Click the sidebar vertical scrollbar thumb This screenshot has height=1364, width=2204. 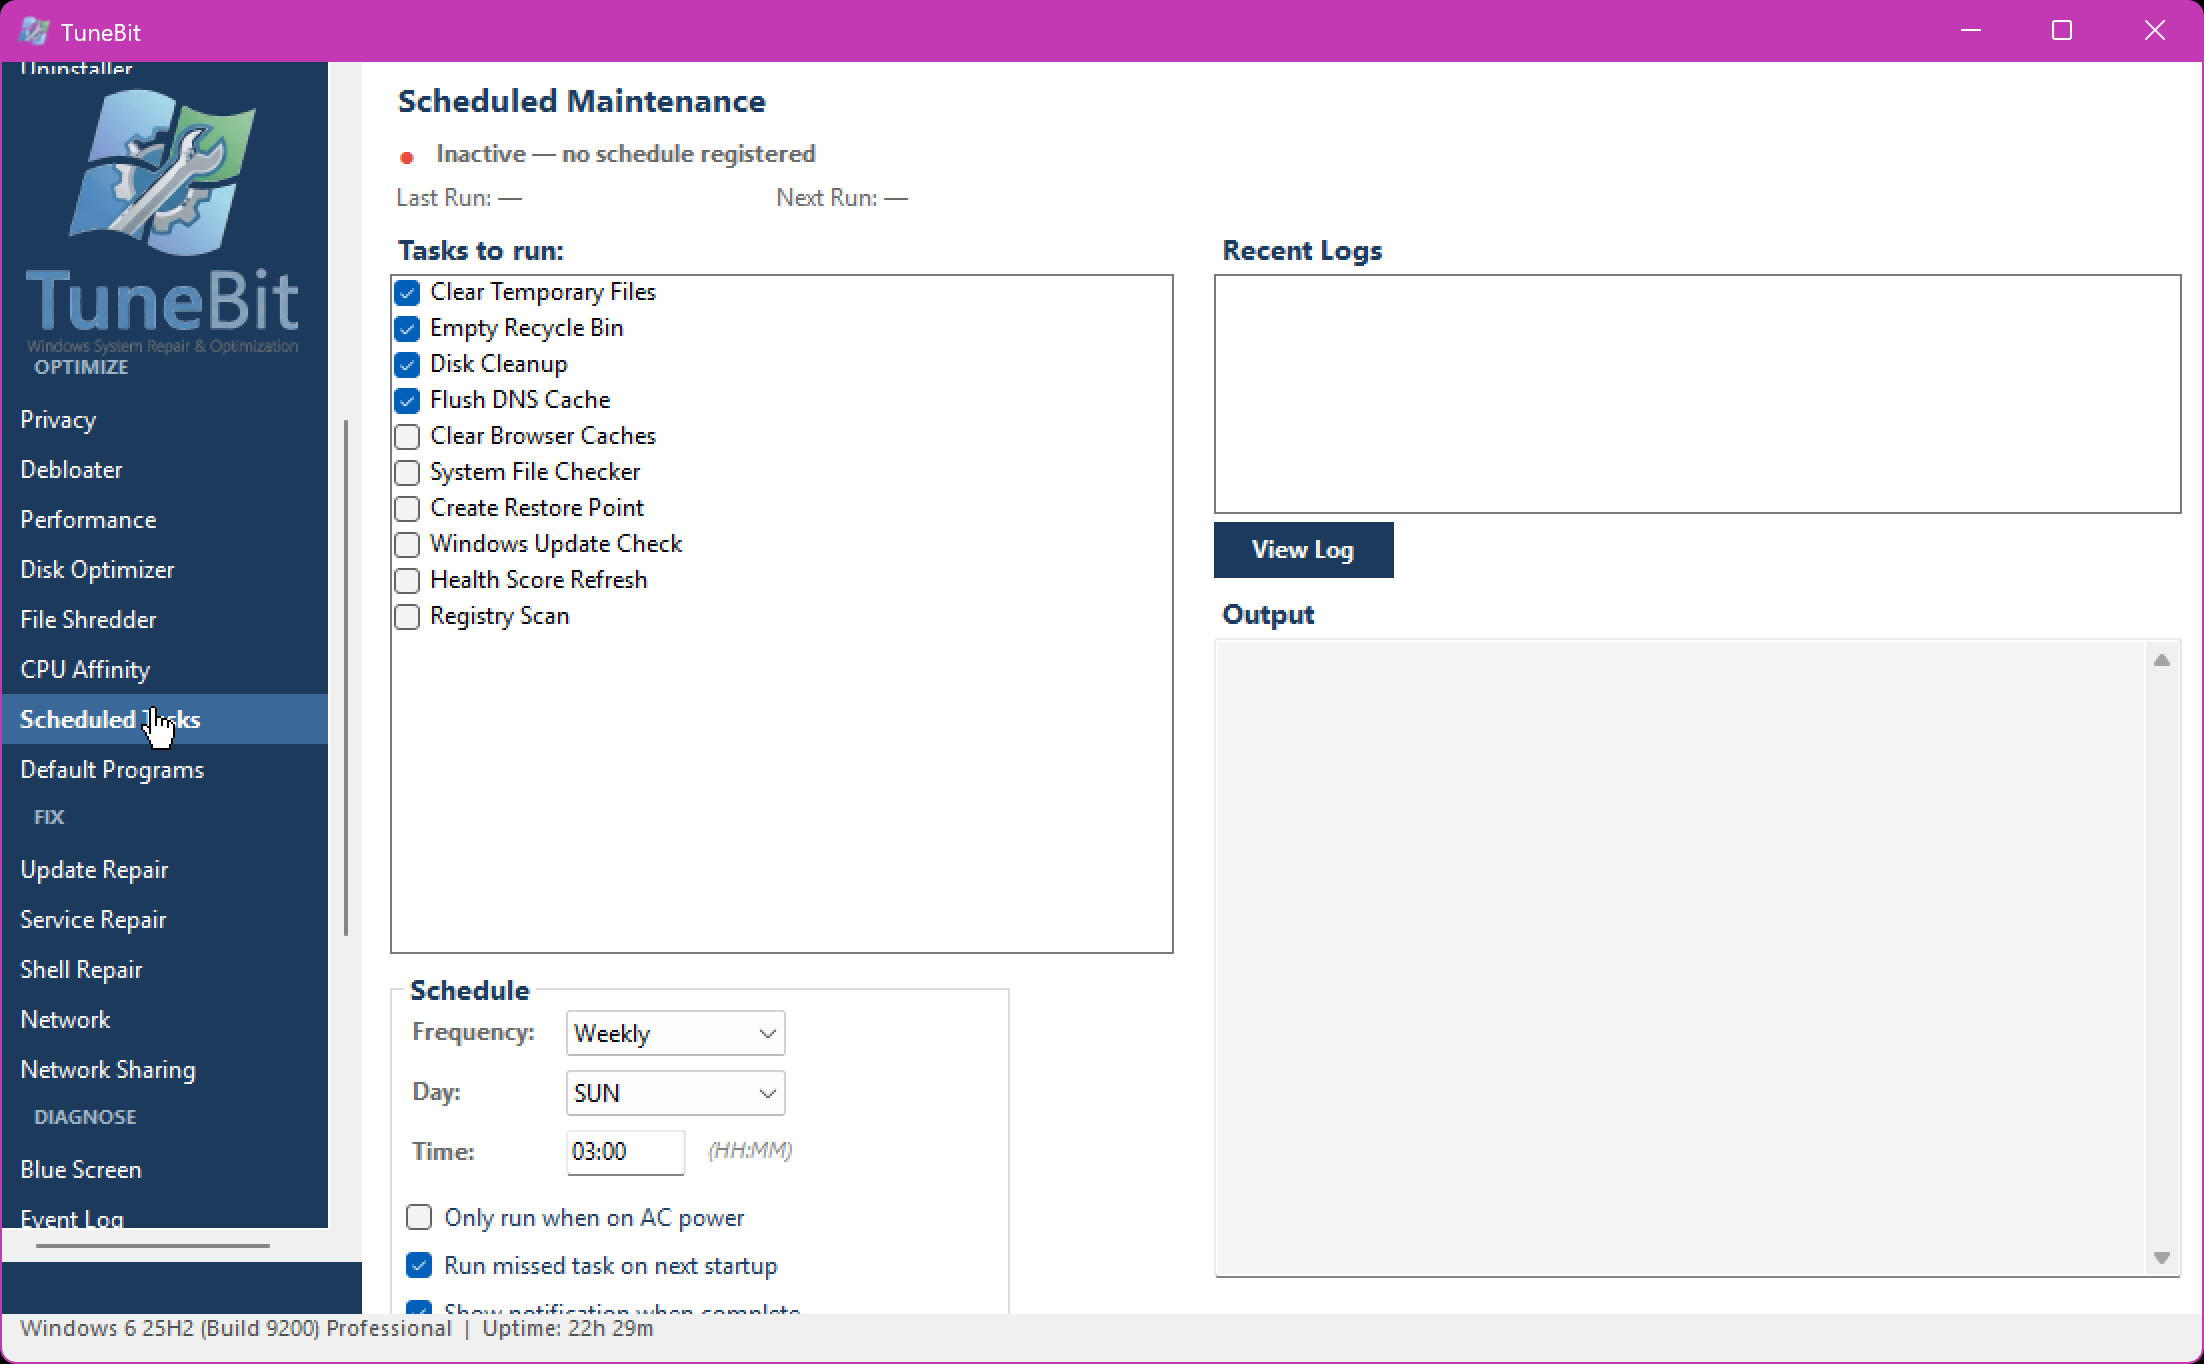coord(346,677)
